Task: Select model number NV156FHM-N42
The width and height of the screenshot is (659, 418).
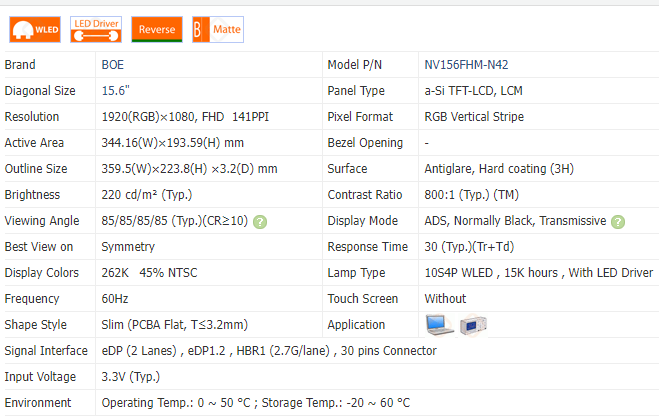Action: [x=466, y=65]
